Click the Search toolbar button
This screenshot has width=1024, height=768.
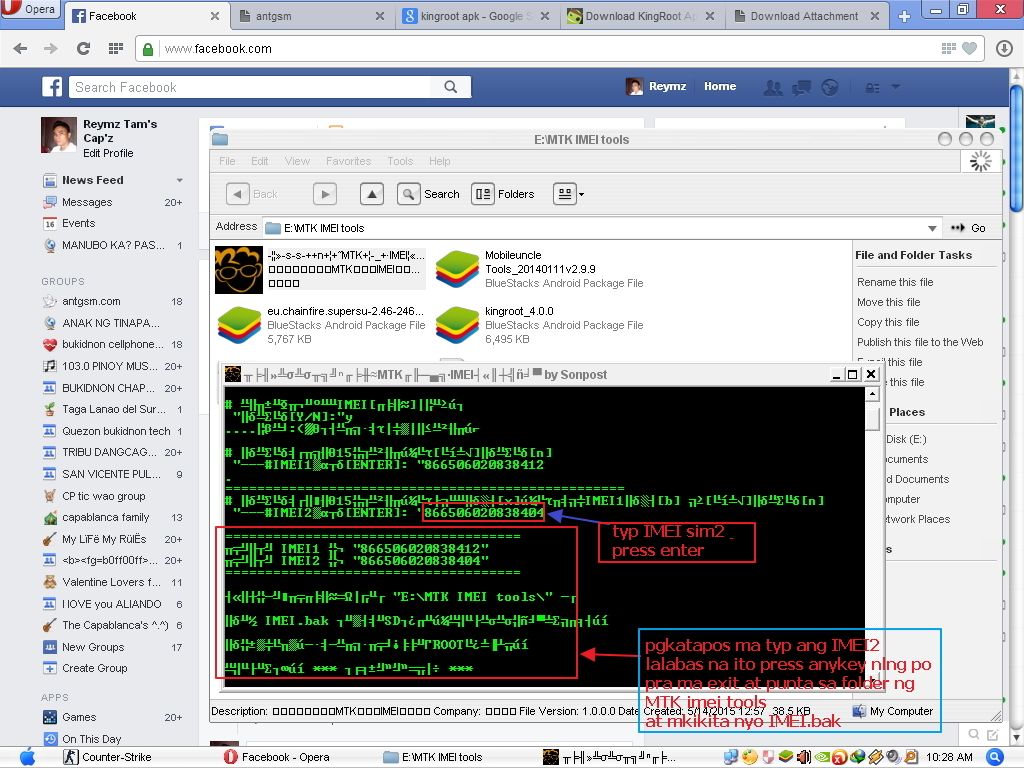[429, 194]
